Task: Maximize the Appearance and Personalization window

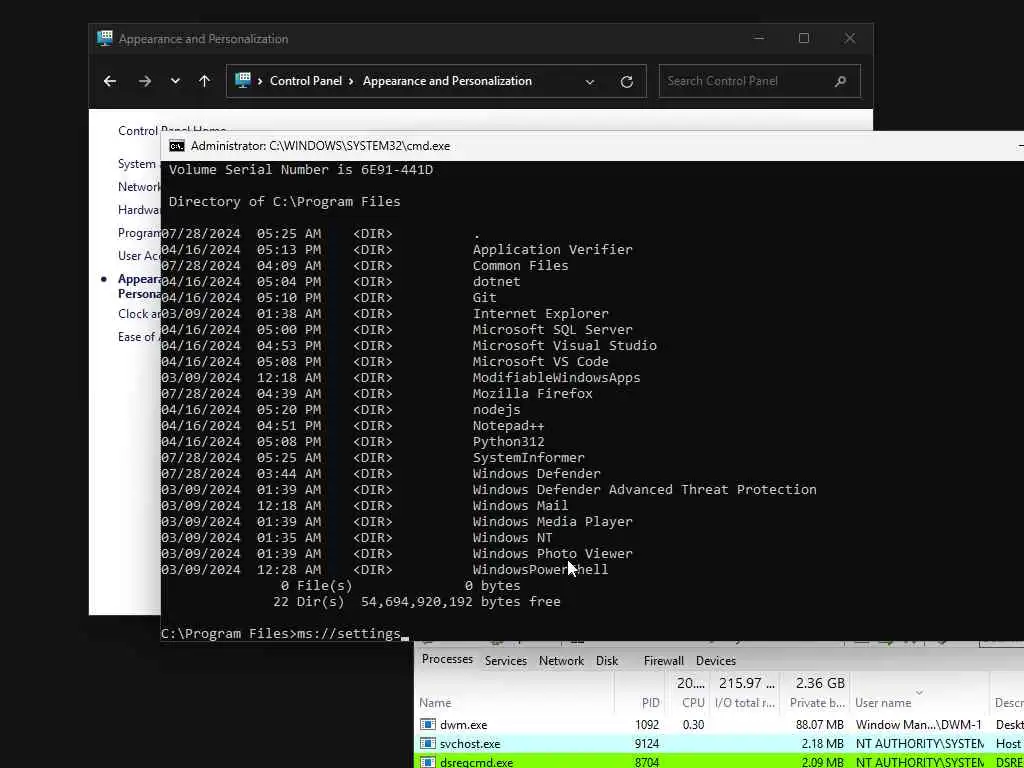Action: (804, 39)
